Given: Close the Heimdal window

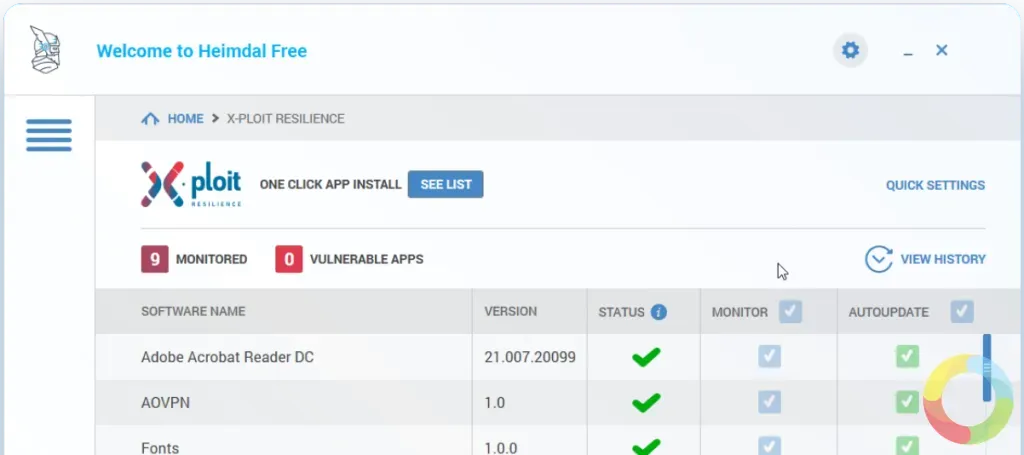Looking at the screenshot, I should (941, 50).
